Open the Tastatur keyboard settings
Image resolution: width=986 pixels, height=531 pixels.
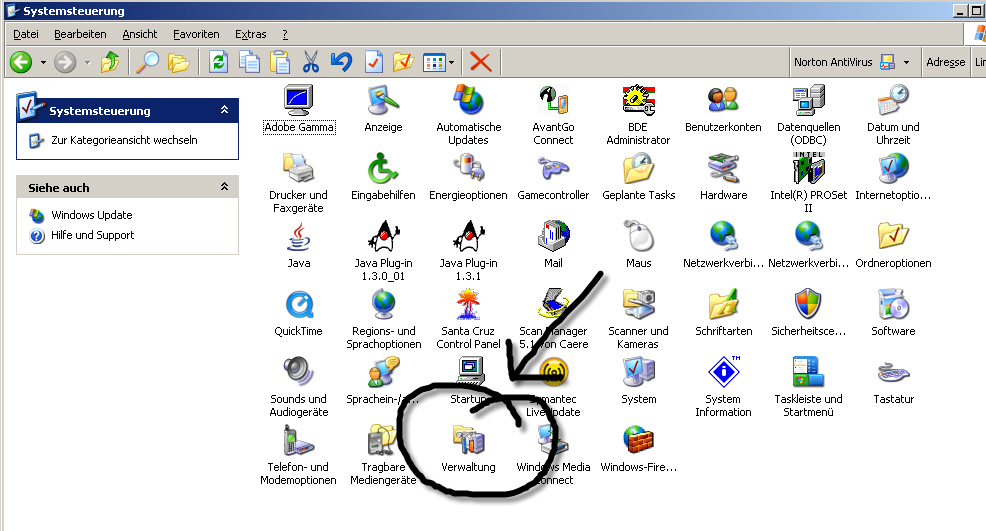893,372
